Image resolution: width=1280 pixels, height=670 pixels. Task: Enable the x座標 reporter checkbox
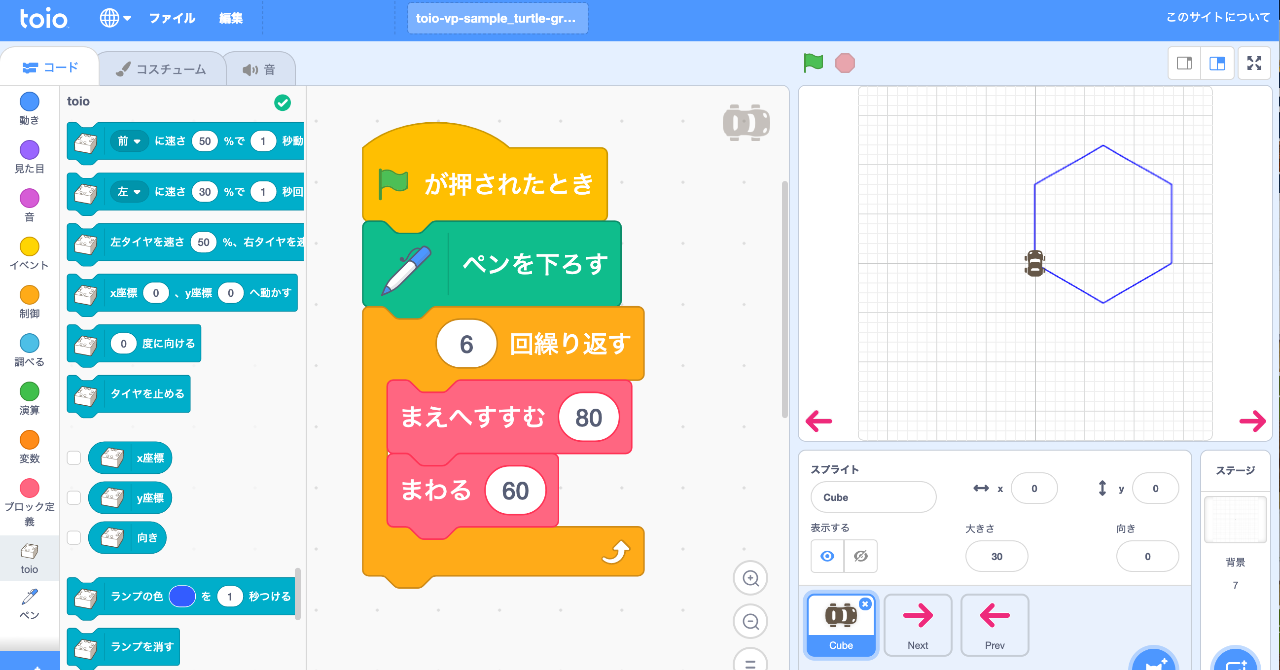pos(74,458)
